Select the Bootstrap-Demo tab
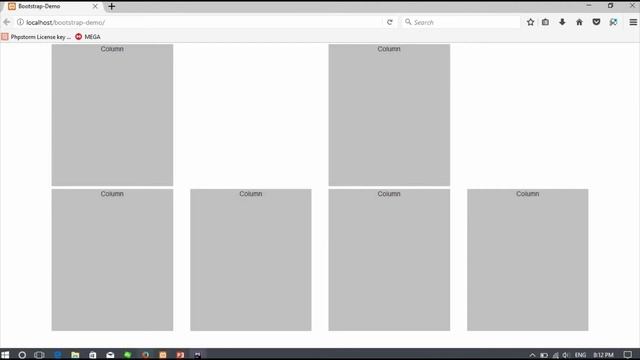 [52, 7]
